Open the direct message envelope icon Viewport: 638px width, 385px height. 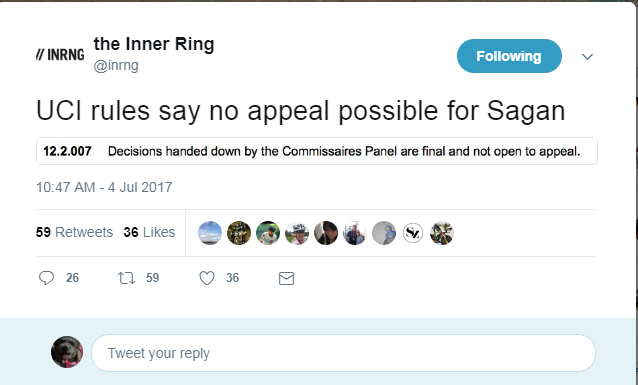click(x=286, y=278)
